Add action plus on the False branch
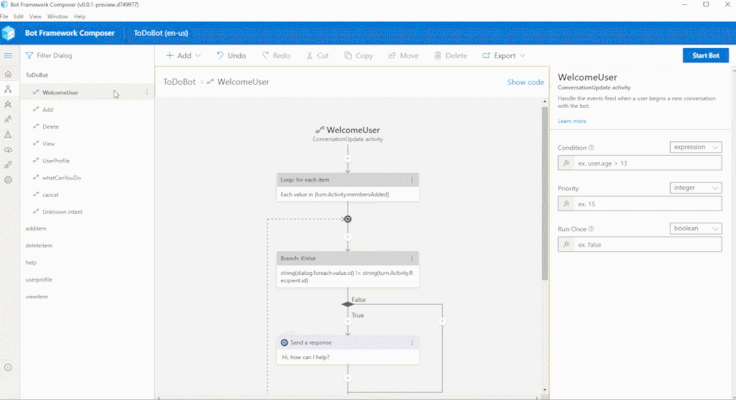736x400 pixels. point(442,322)
